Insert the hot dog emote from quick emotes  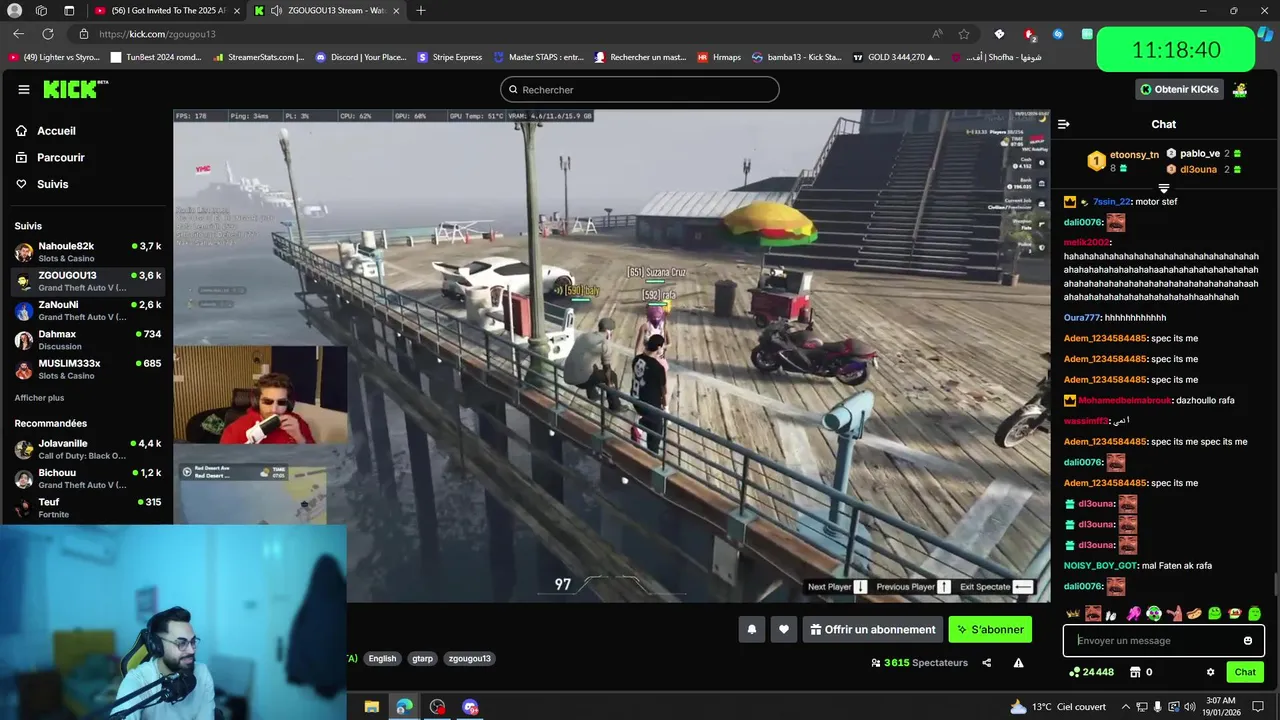coord(1194,614)
